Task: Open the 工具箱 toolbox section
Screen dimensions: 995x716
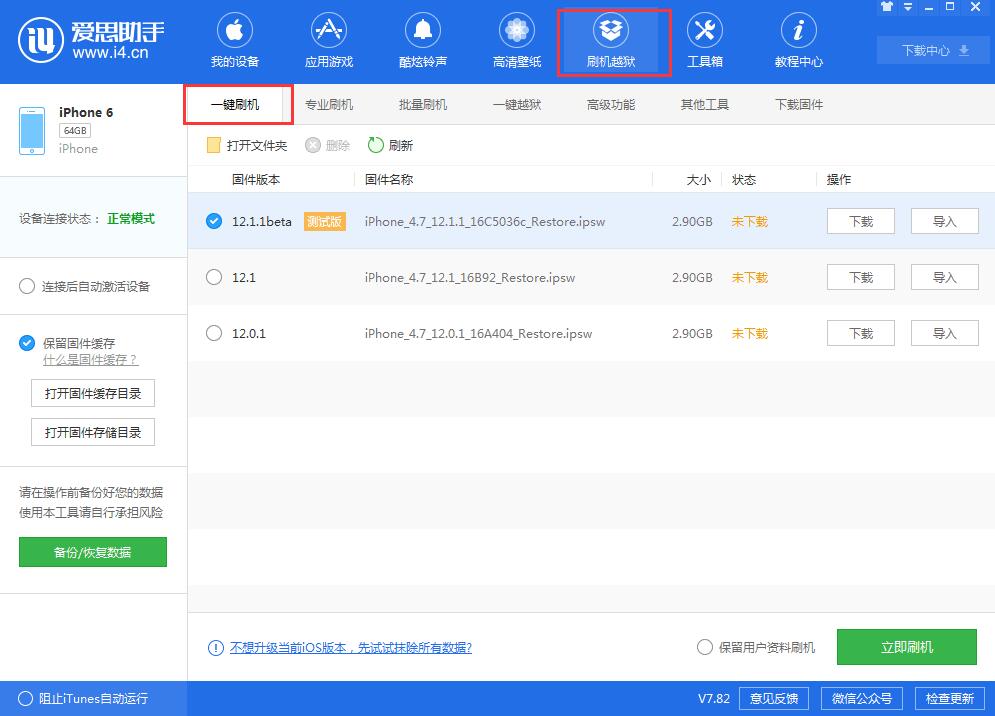Action: pyautogui.click(x=705, y=40)
